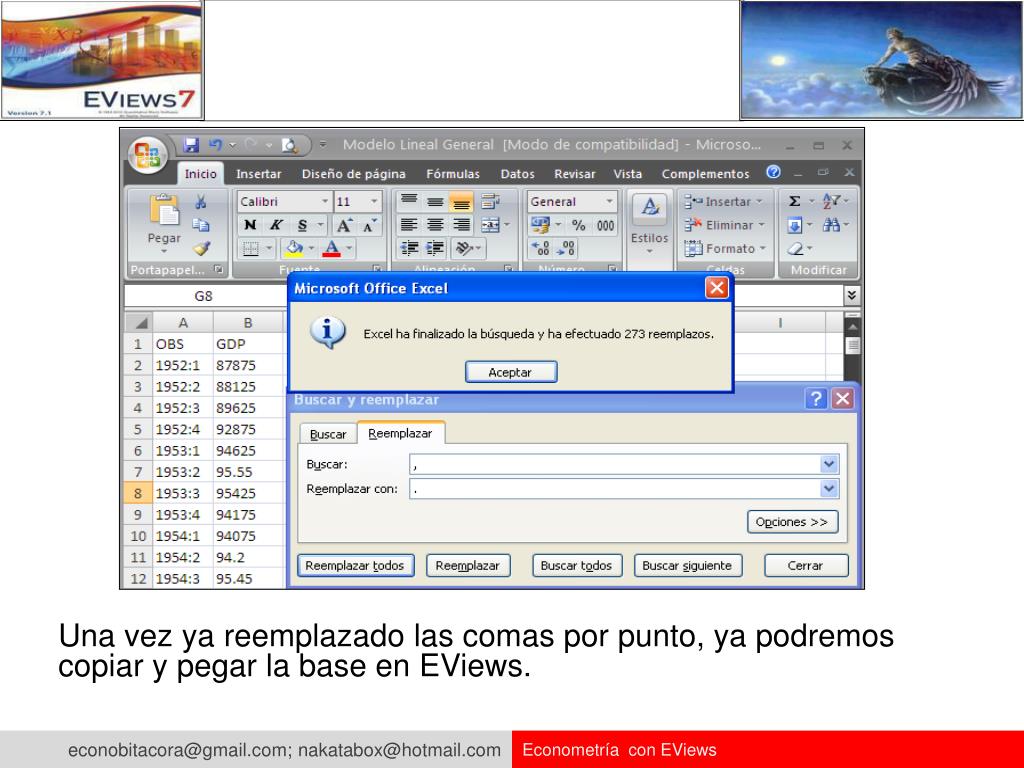The width and height of the screenshot is (1024, 768).
Task: Click the Buscar todos button
Action: pyautogui.click(x=577, y=566)
